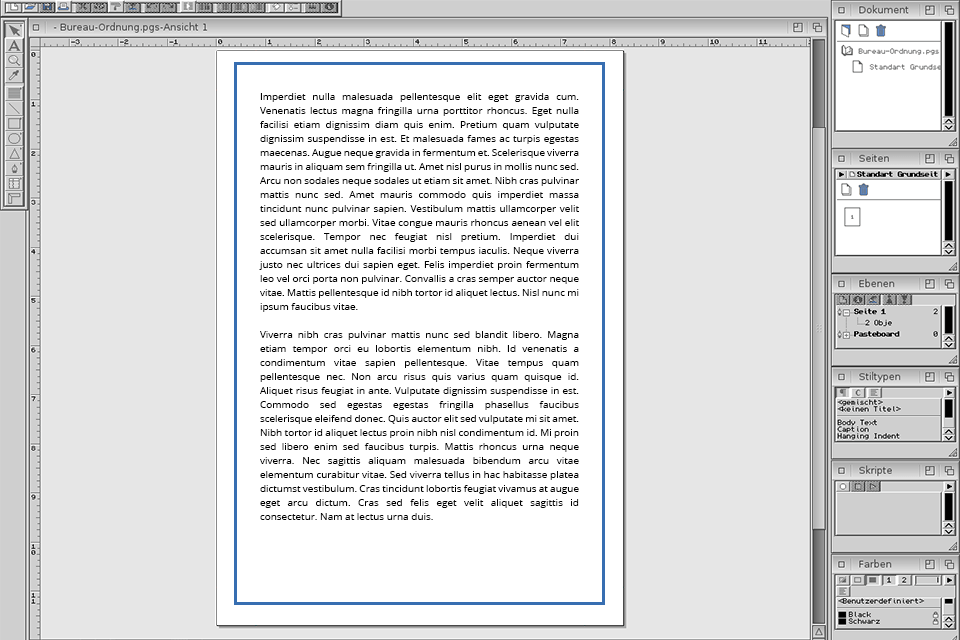Click the Save disk toolbar icon
Viewport: 960px width, 640px height.
pyautogui.click(x=46, y=7)
